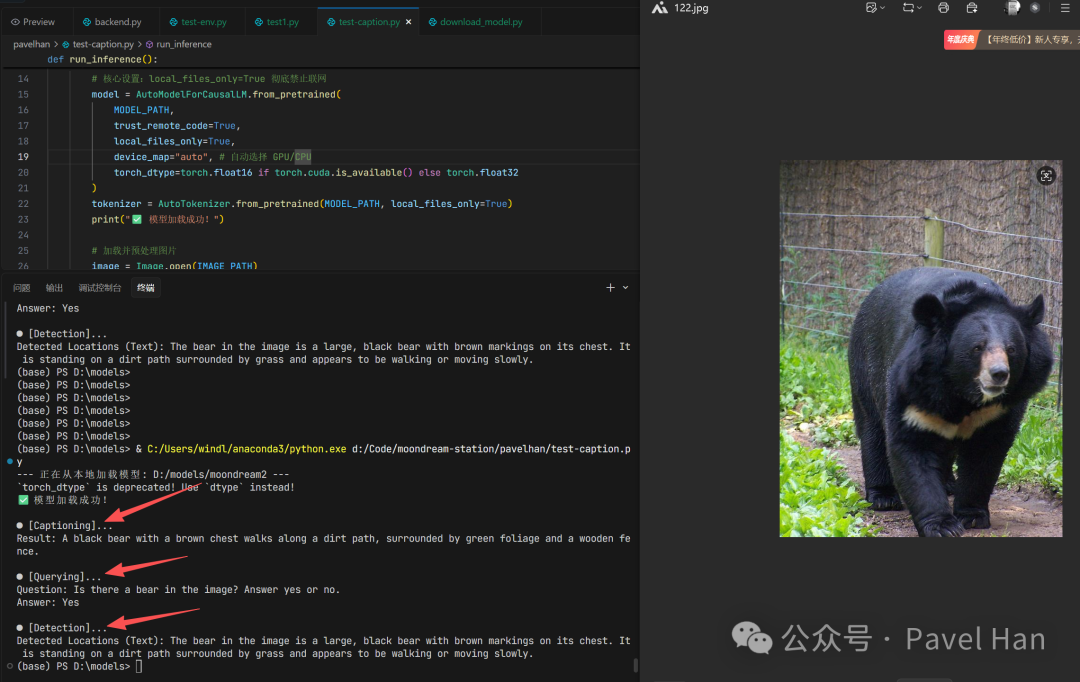Click the fullscreen scan icon on bear photo
The height and width of the screenshot is (682, 1080).
[1046, 176]
